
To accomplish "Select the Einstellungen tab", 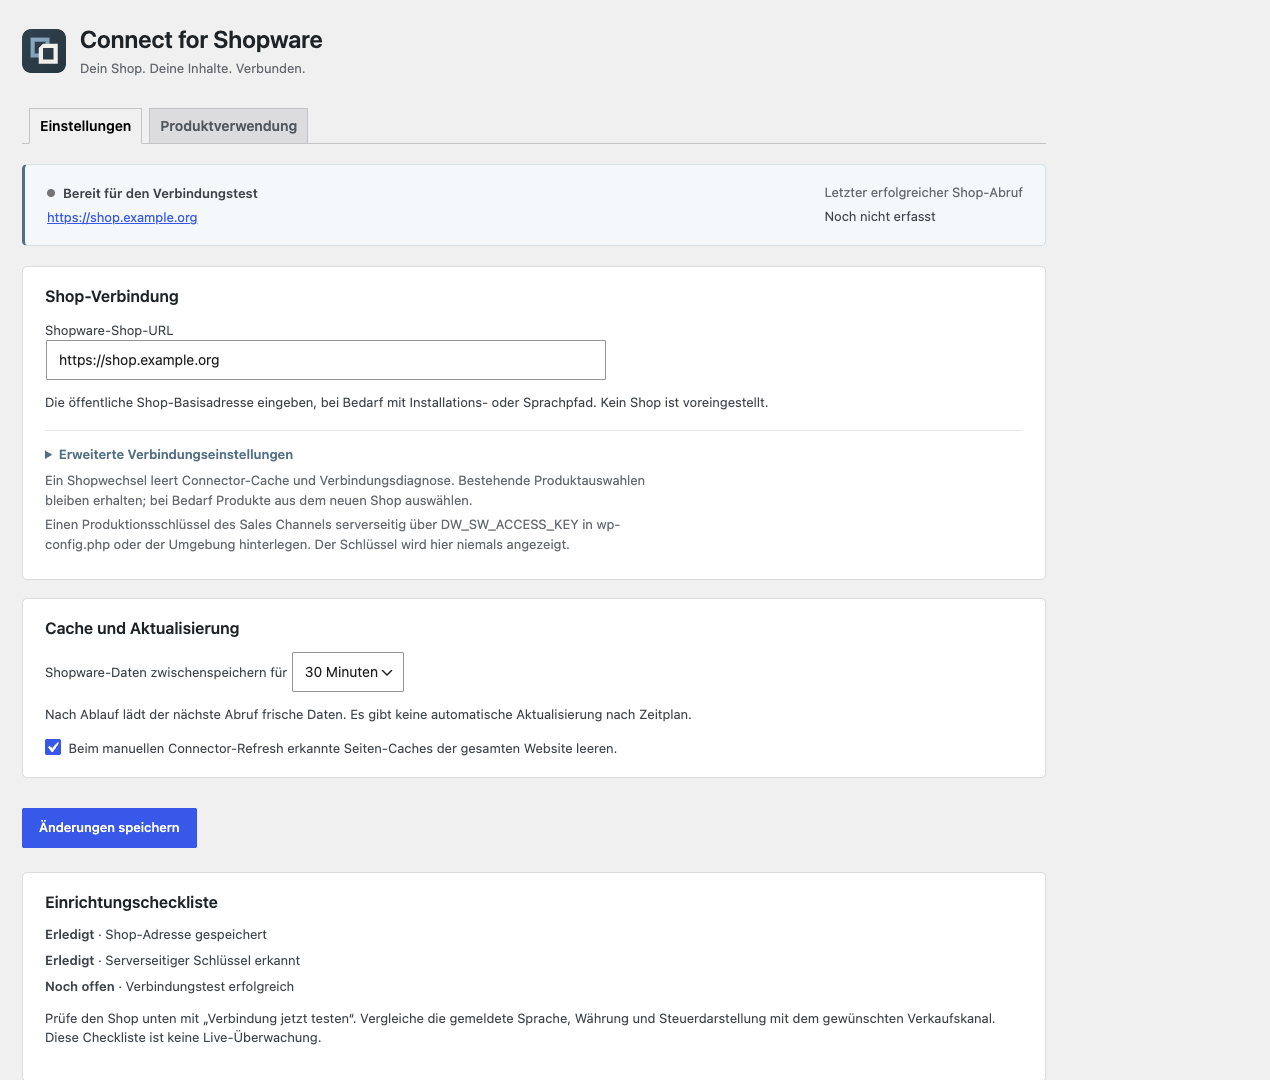I will coord(85,126).
